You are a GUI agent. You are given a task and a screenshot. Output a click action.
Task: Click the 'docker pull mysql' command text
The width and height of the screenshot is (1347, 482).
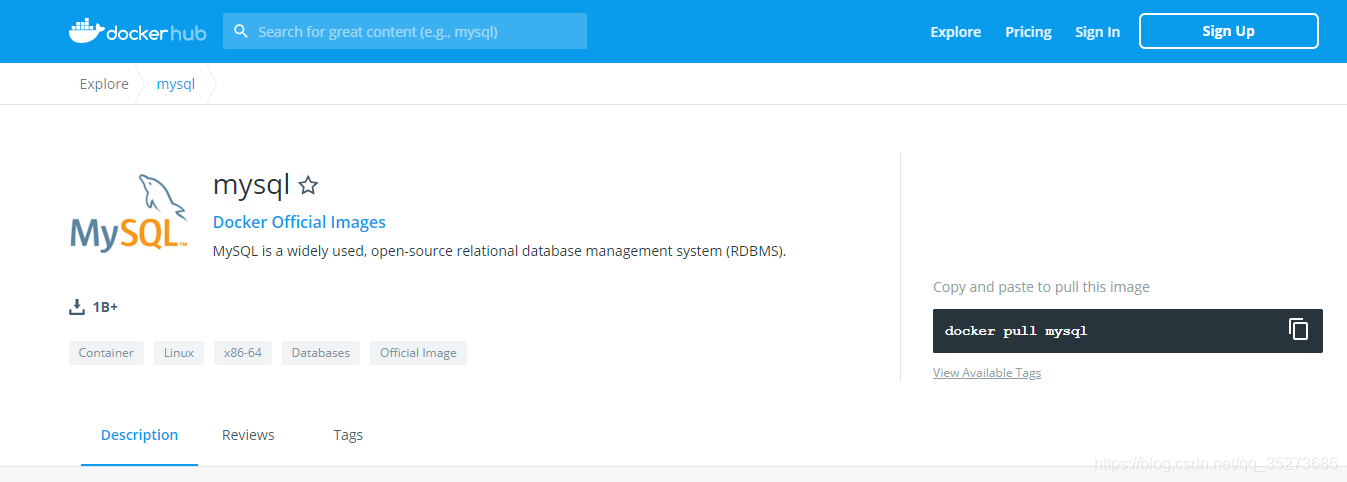[x=1015, y=331]
